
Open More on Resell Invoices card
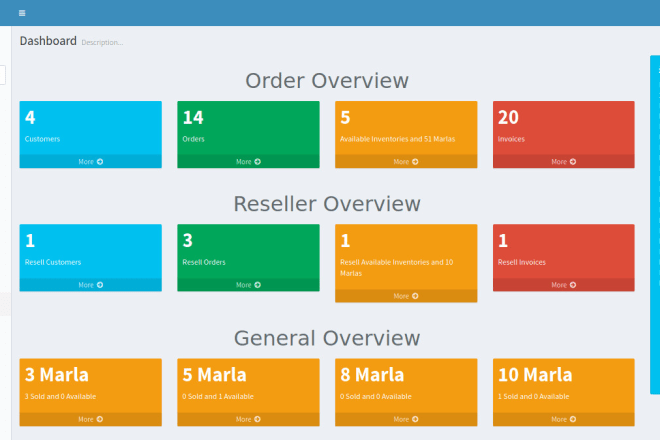coord(564,285)
